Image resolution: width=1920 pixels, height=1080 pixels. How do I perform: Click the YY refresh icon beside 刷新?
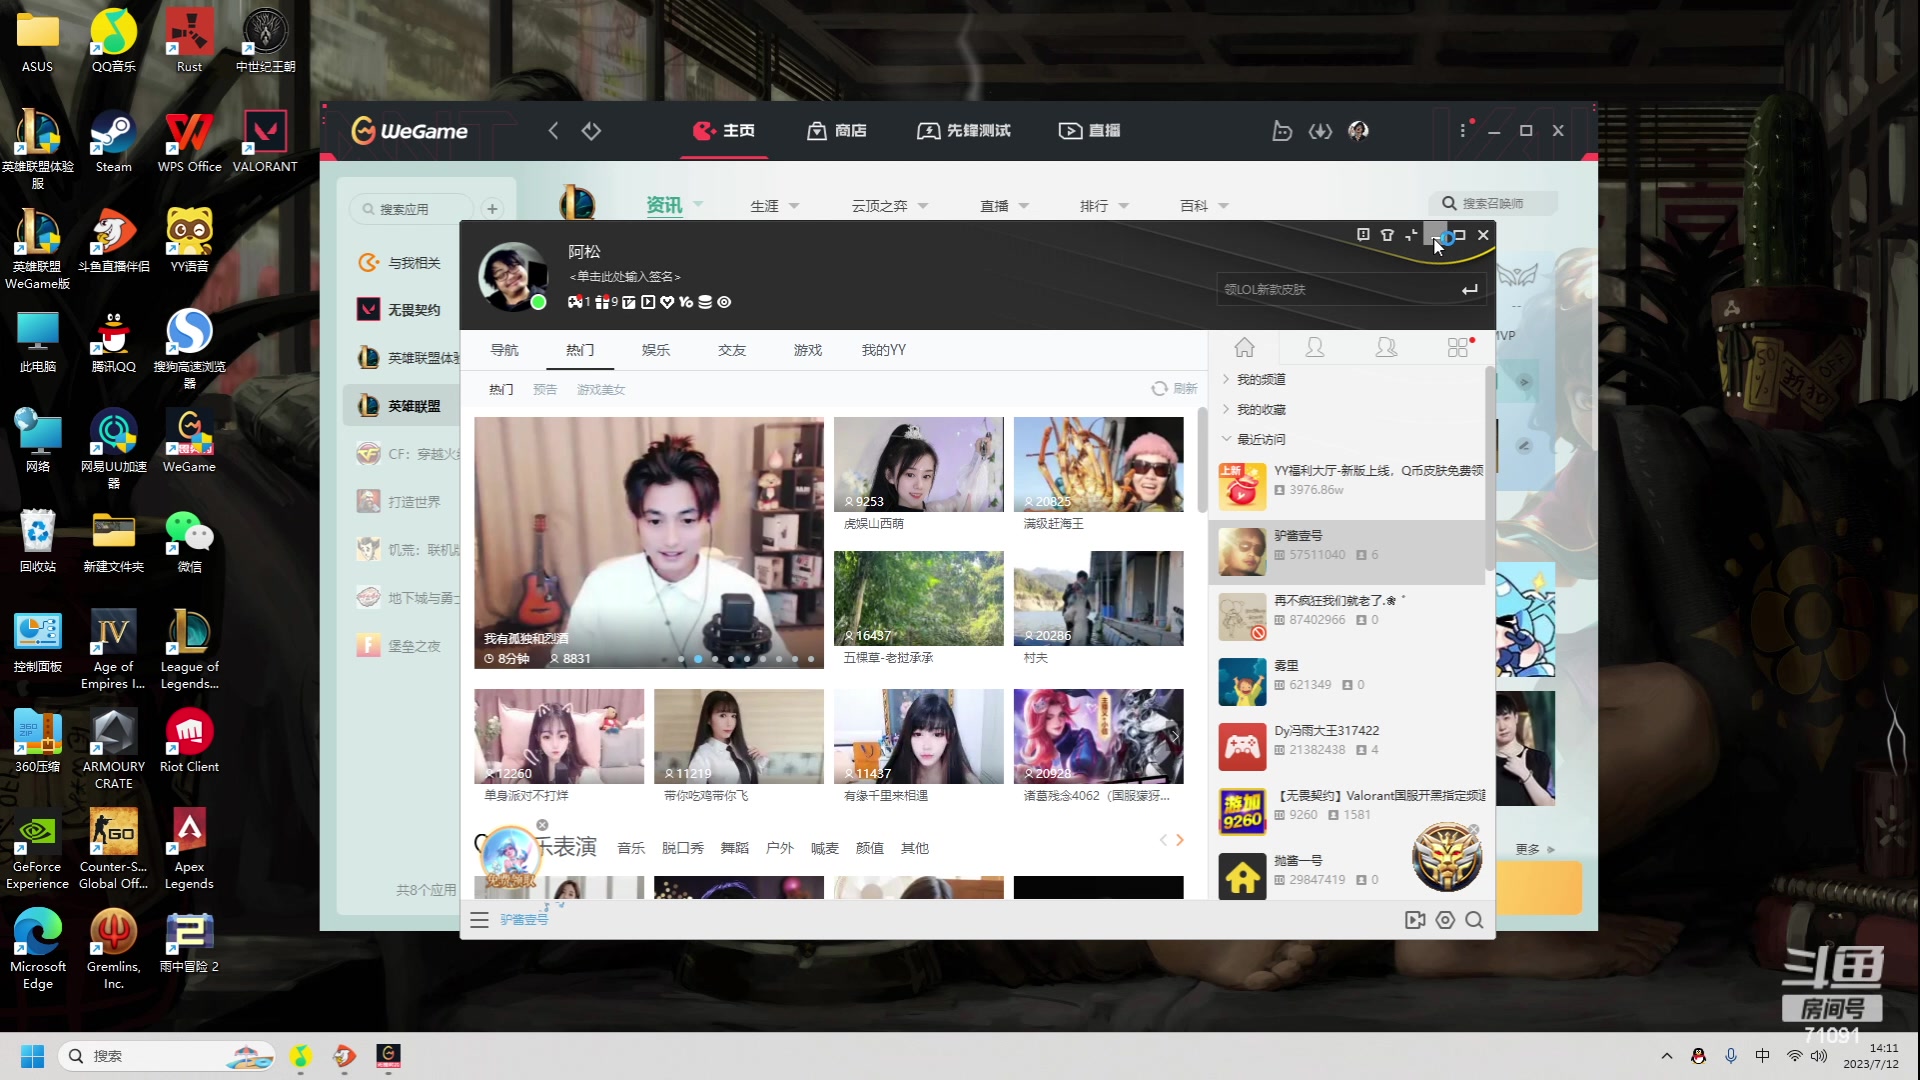1159,389
